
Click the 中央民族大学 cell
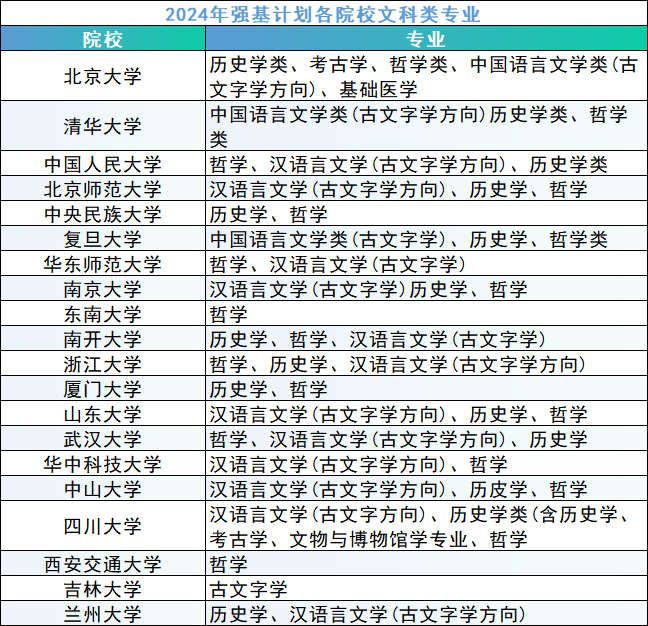pyautogui.click(x=103, y=214)
